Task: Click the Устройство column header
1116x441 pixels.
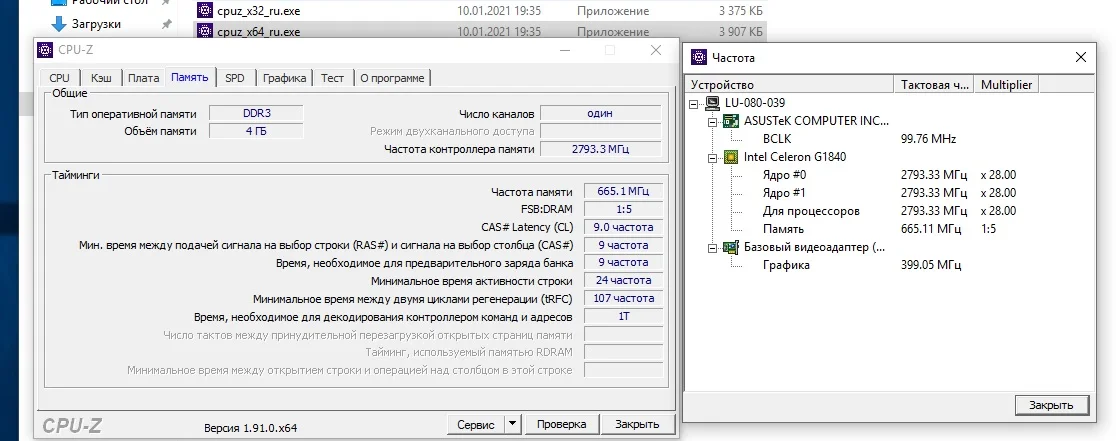Action: [789, 85]
